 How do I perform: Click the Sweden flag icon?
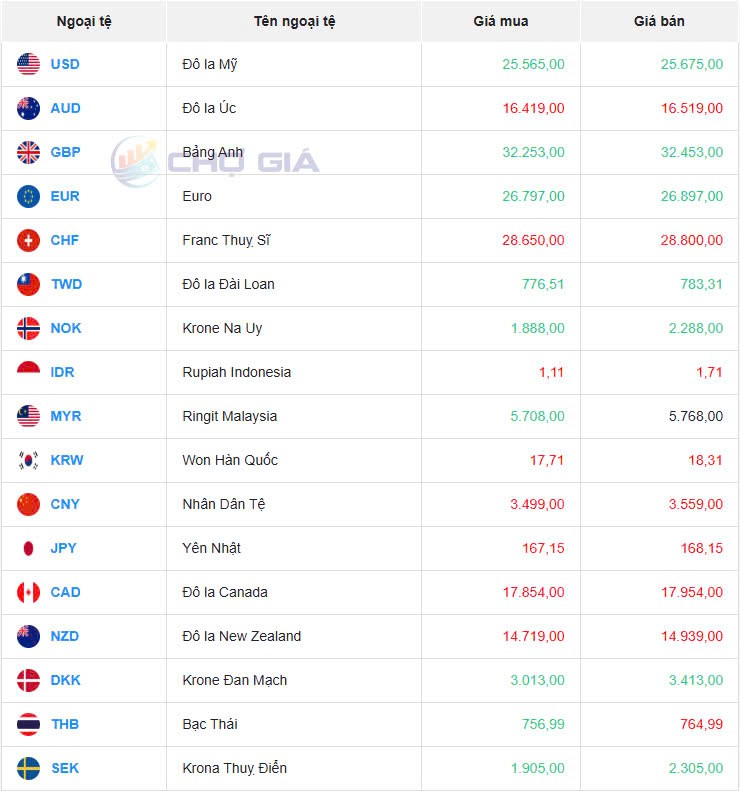tap(28, 768)
